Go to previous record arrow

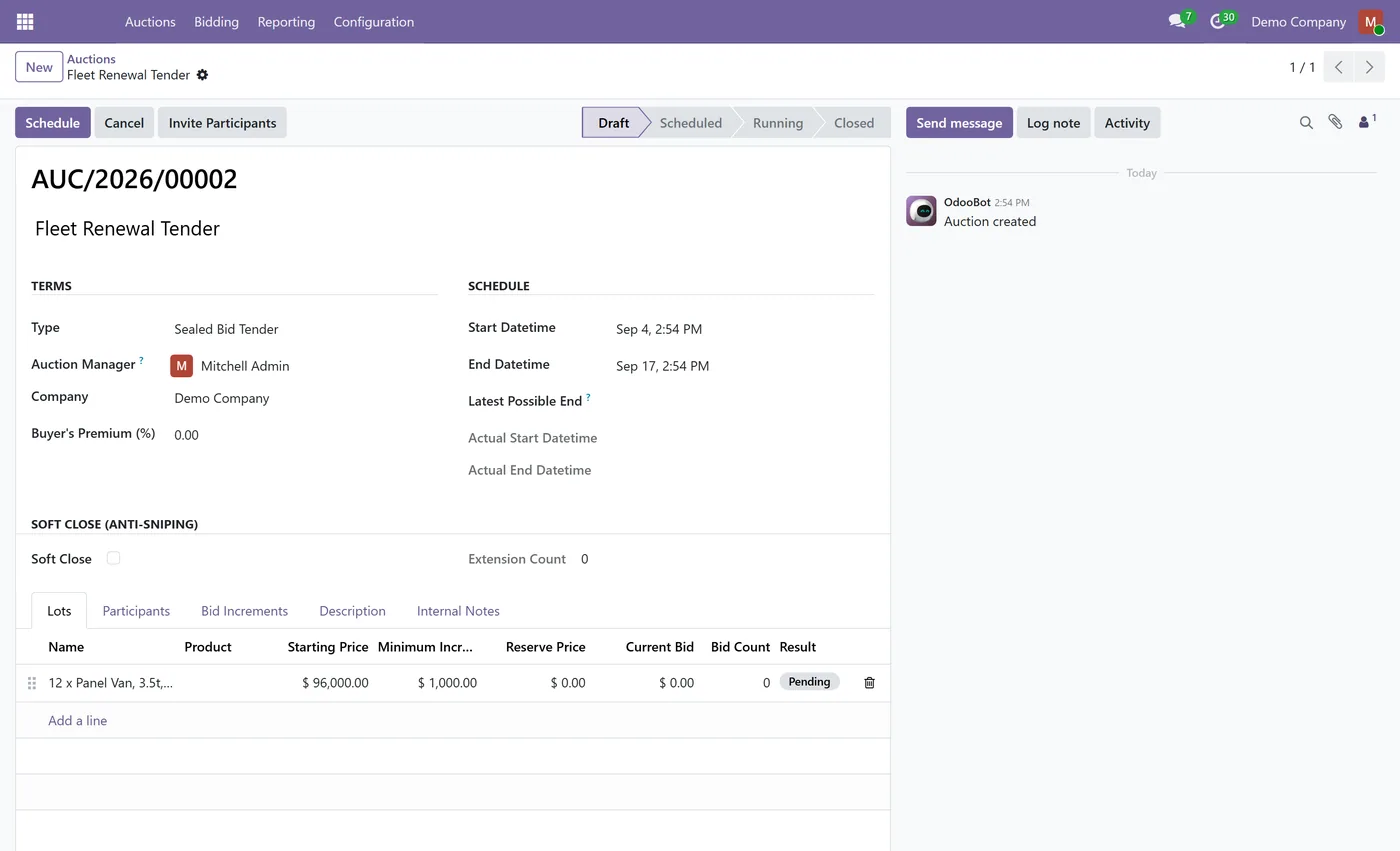1339,67
